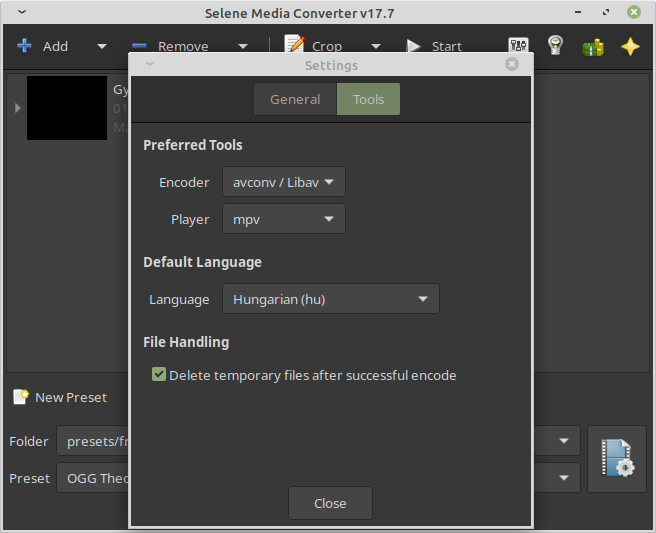The height and width of the screenshot is (533, 656).
Task: Select the Tools tab
Action: [x=368, y=99]
